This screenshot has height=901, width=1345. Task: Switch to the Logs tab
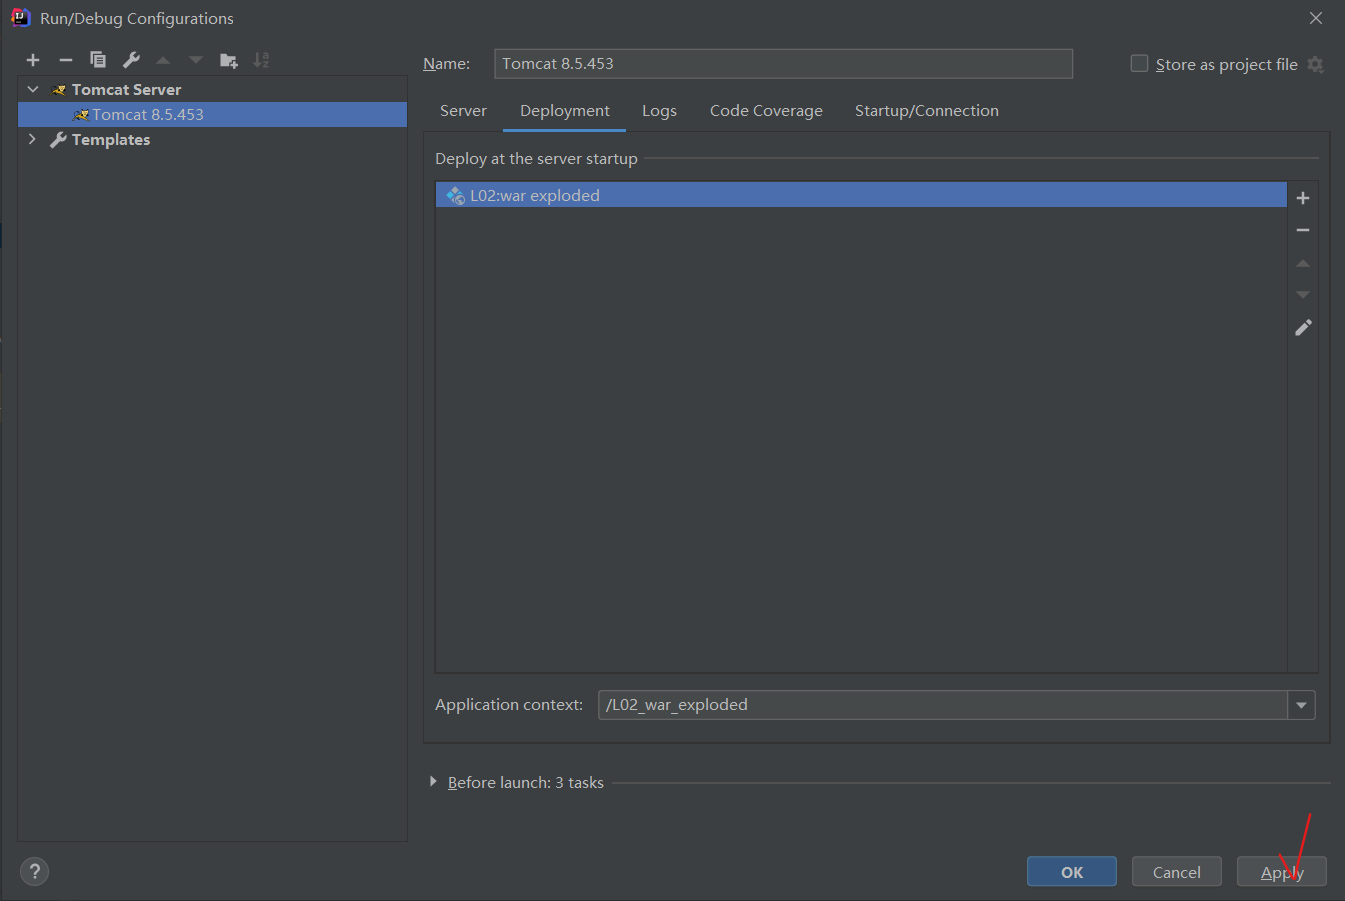click(x=659, y=111)
